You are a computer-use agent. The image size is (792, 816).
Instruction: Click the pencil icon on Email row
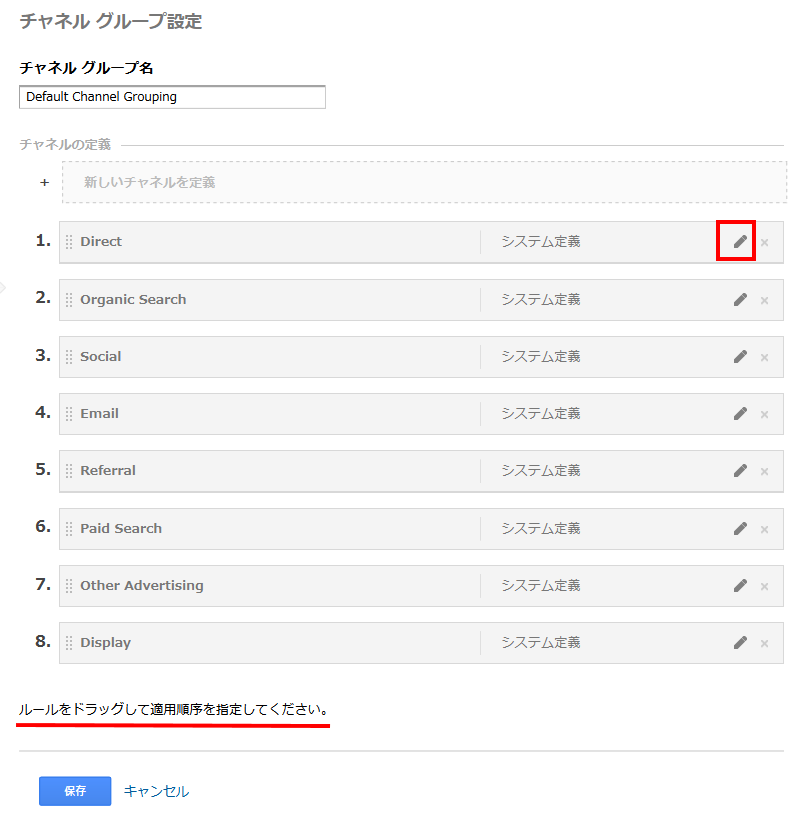740,414
